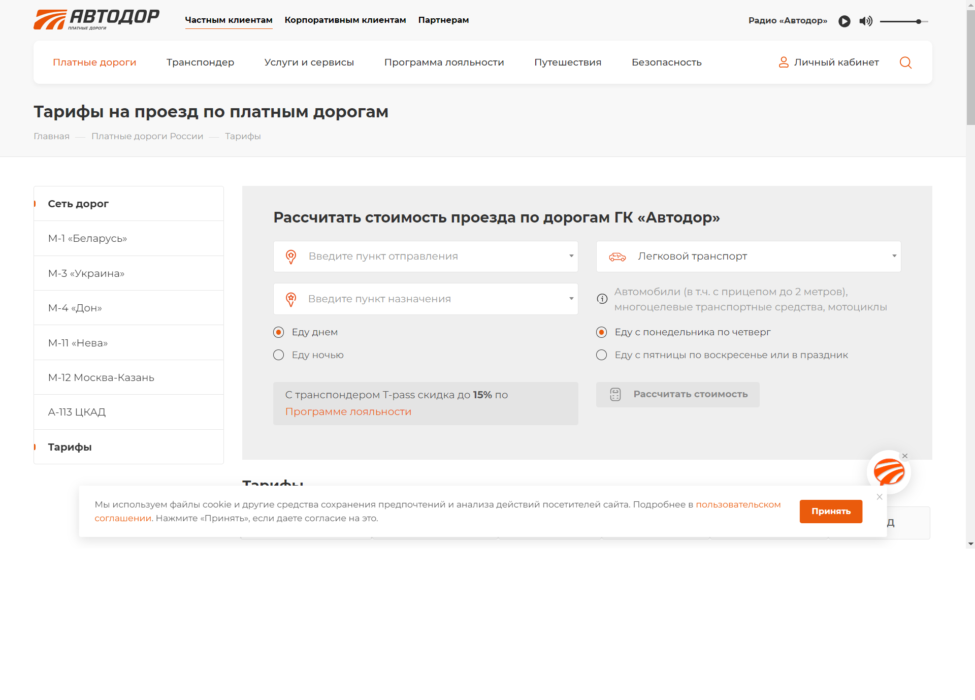This screenshot has height=700, width=975.
Task: Click the speaker icon near the radio player
Action: (866, 19)
